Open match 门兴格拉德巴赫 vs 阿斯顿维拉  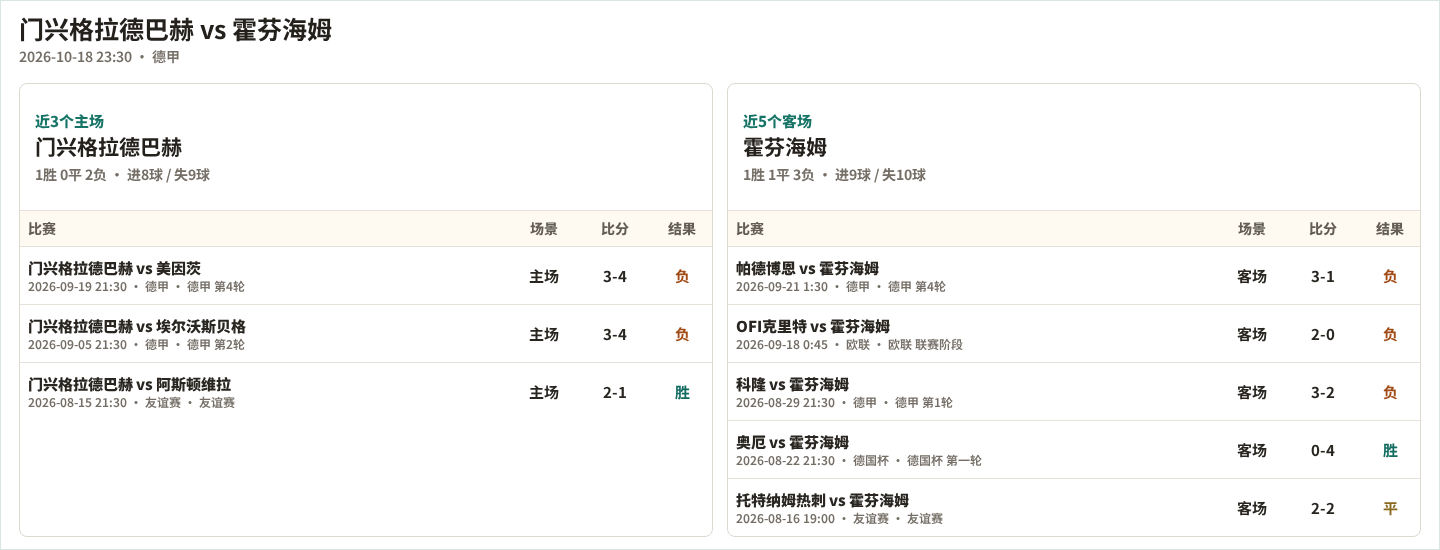(129, 384)
